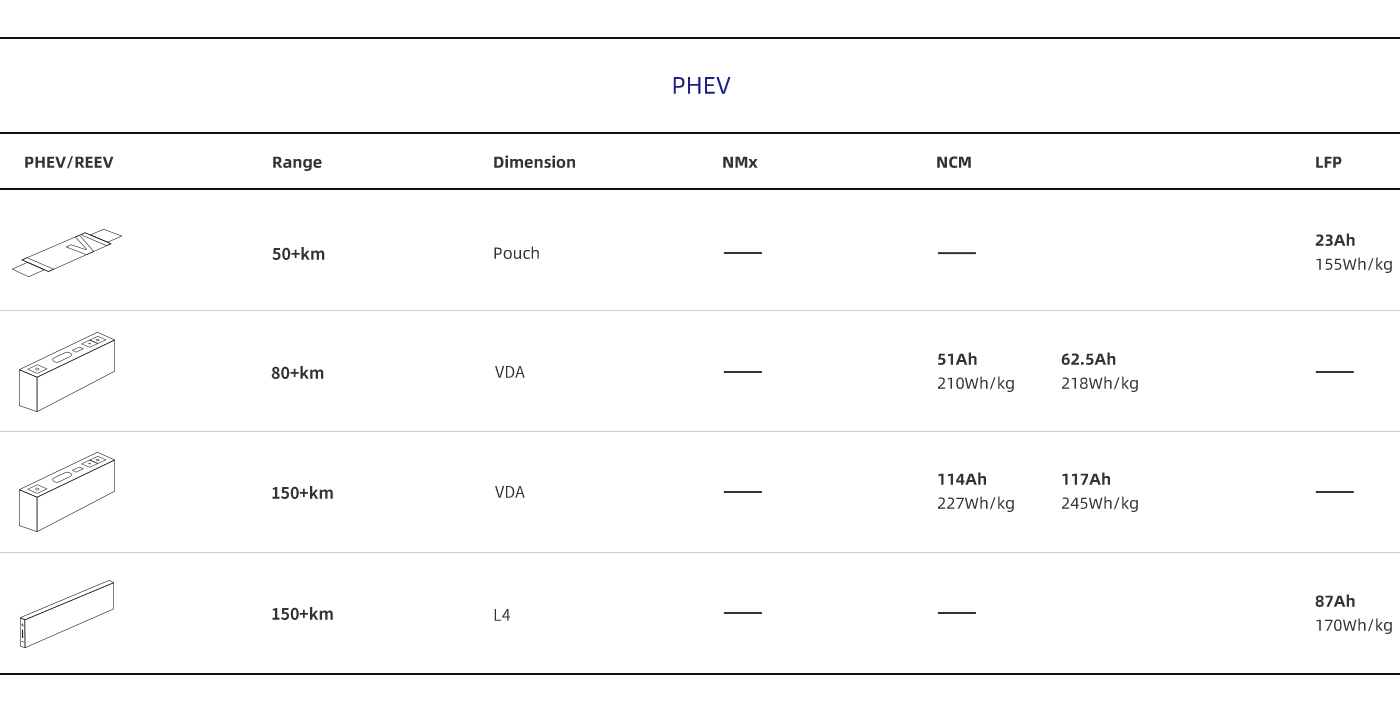Click the pouch cell battery illustration
This screenshot has height=709, width=1400.
pos(67,252)
